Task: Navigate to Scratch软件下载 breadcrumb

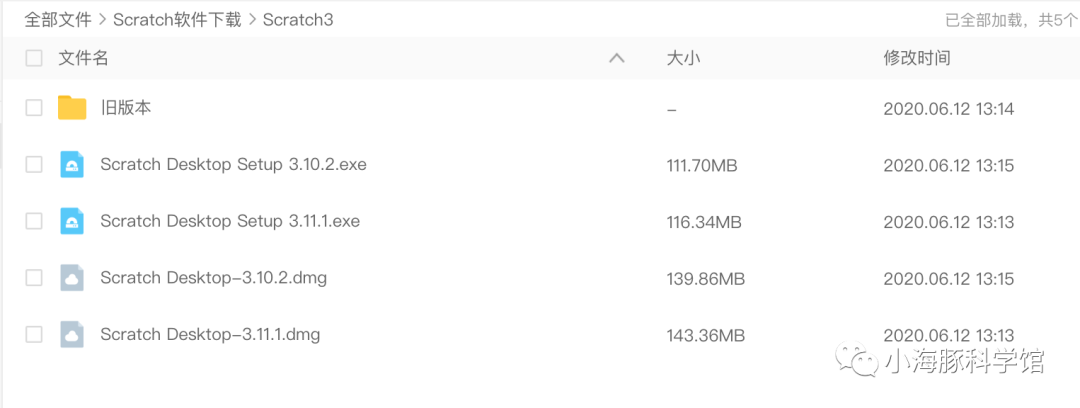Action: [177, 20]
